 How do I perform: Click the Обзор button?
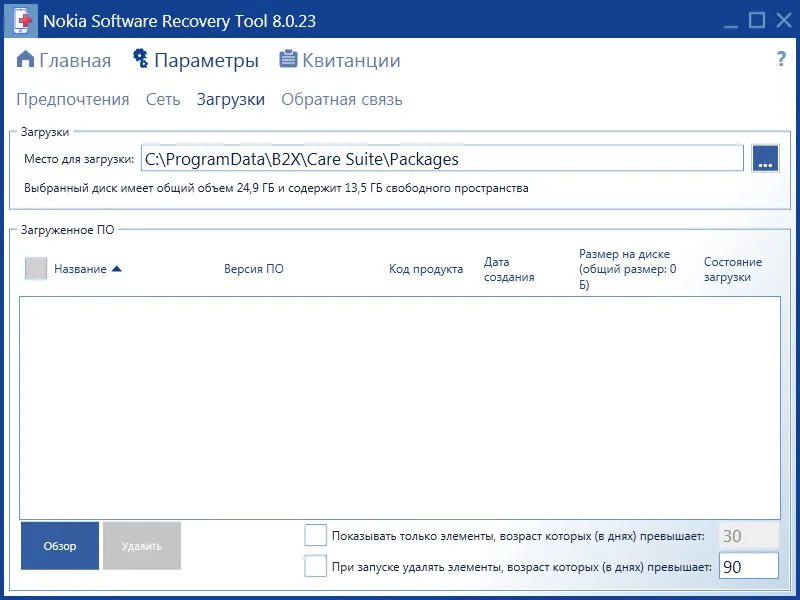pyautogui.click(x=60, y=546)
